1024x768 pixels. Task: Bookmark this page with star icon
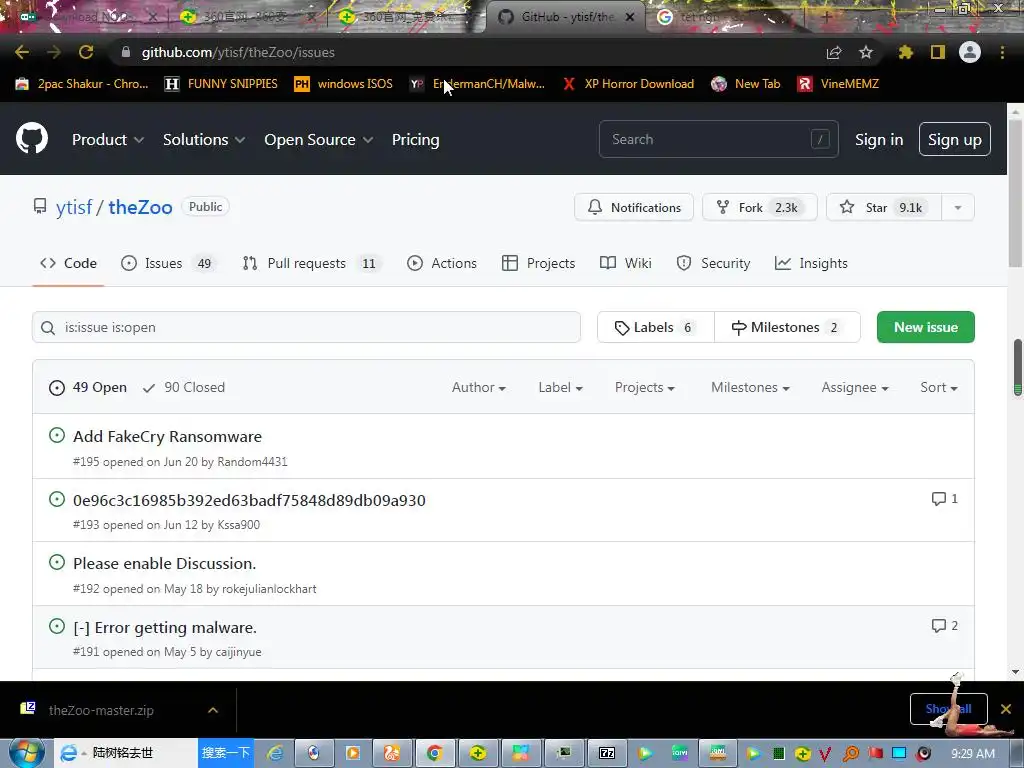coord(866,52)
